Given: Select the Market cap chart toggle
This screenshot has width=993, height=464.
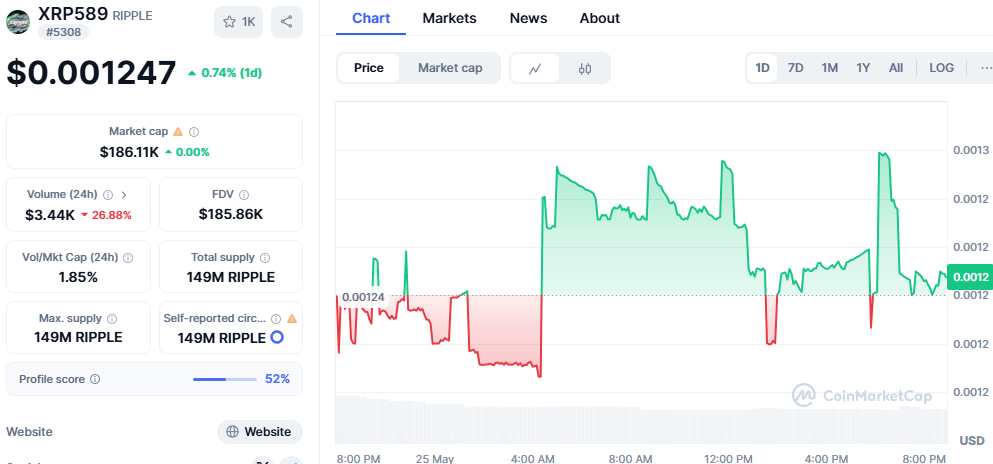Looking at the screenshot, I should [x=450, y=68].
